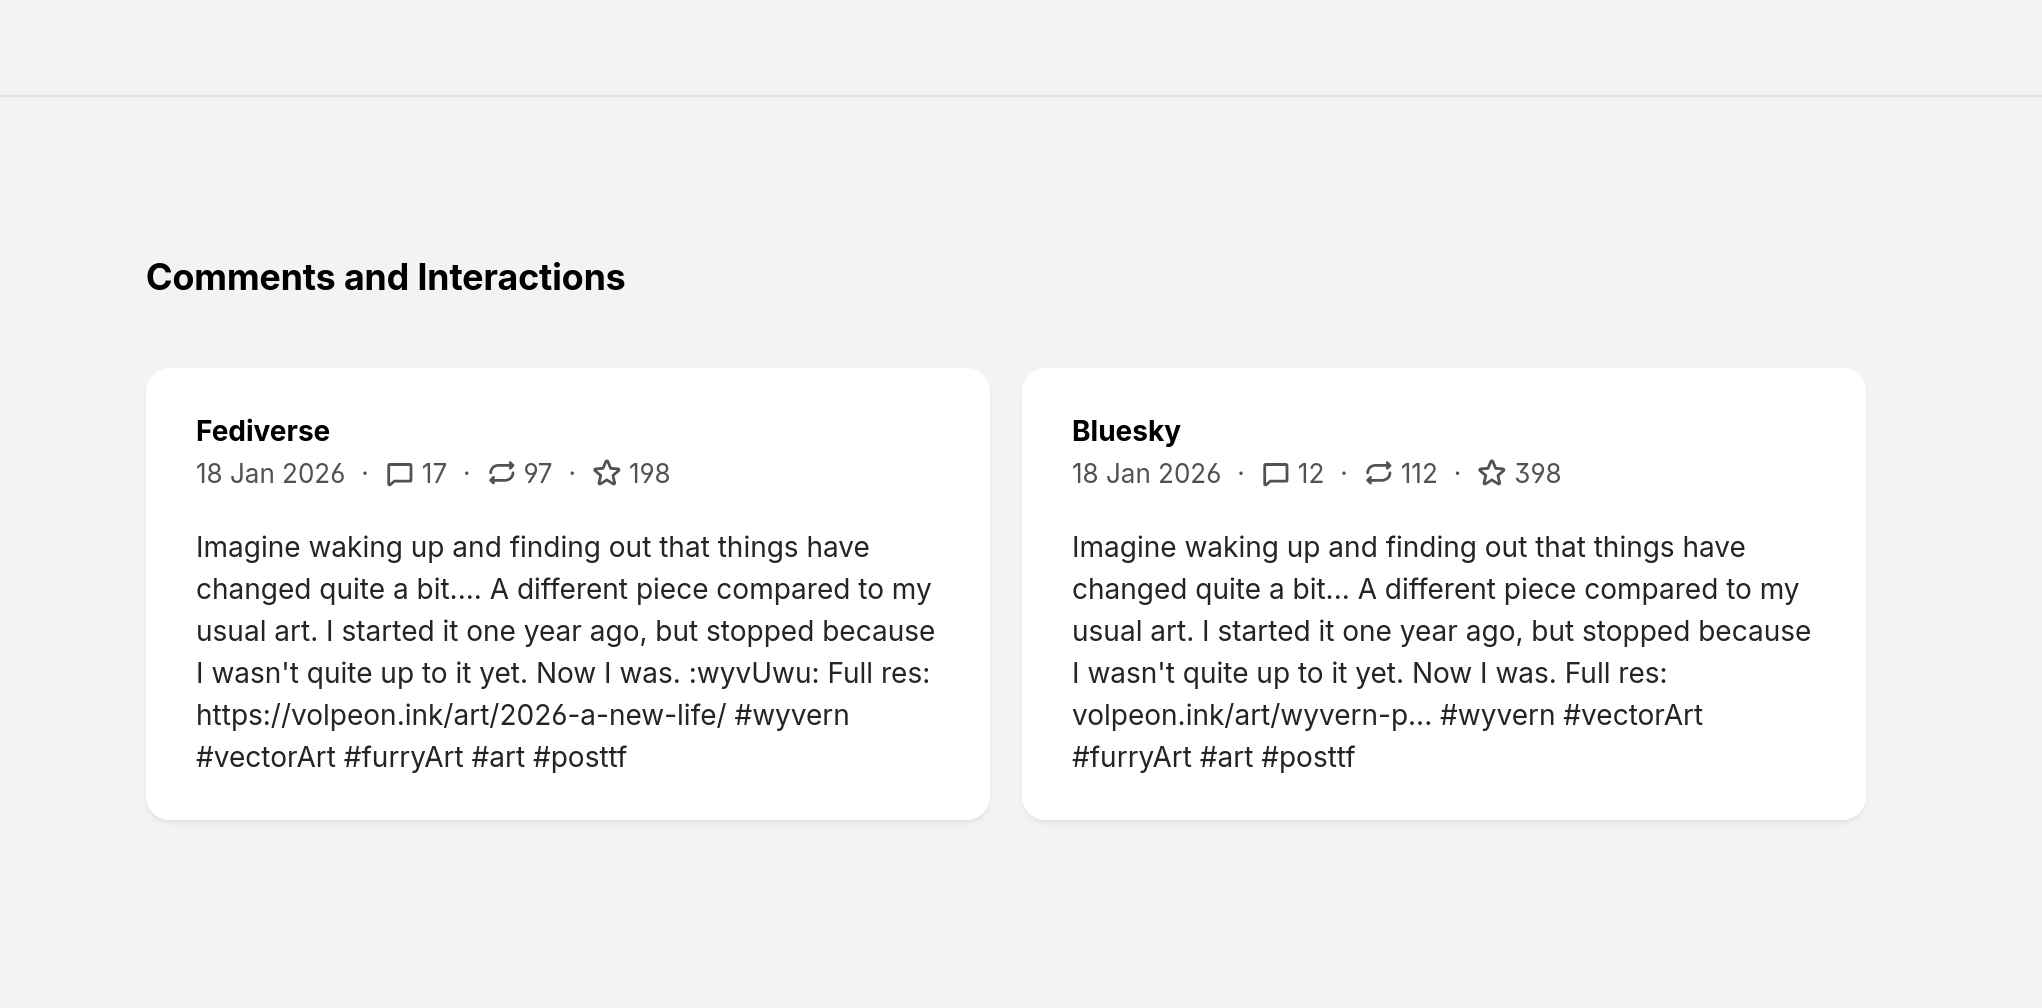Screen dimensions: 2042x1008
Task: Click the #posttf hashtag in the Fediverse post
Action: tap(580, 758)
